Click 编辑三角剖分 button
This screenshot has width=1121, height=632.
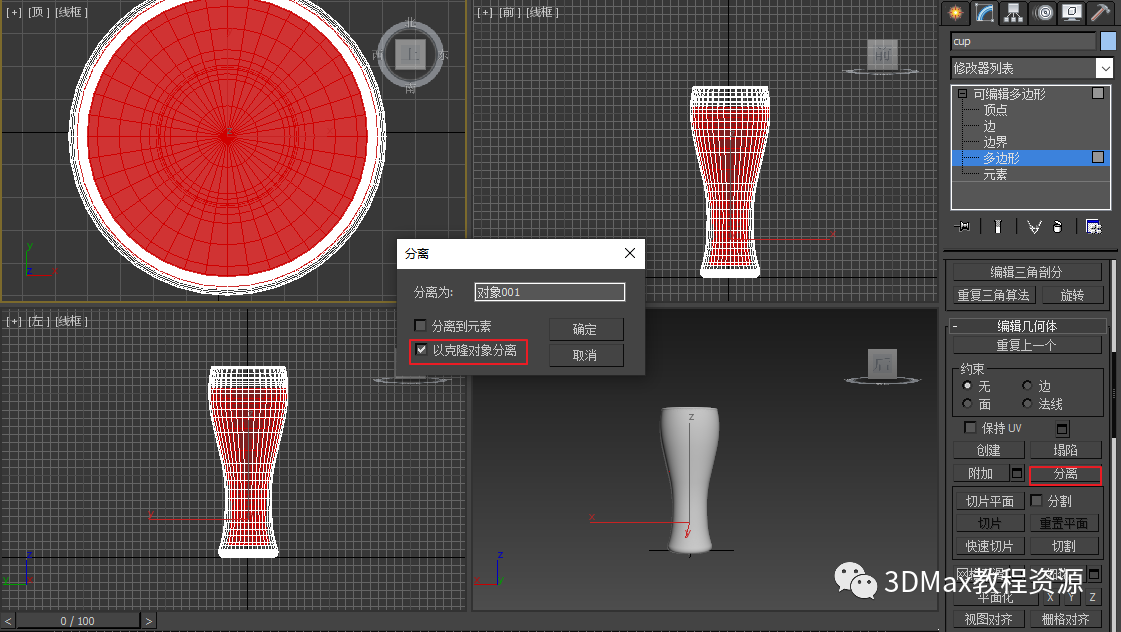(1027, 272)
